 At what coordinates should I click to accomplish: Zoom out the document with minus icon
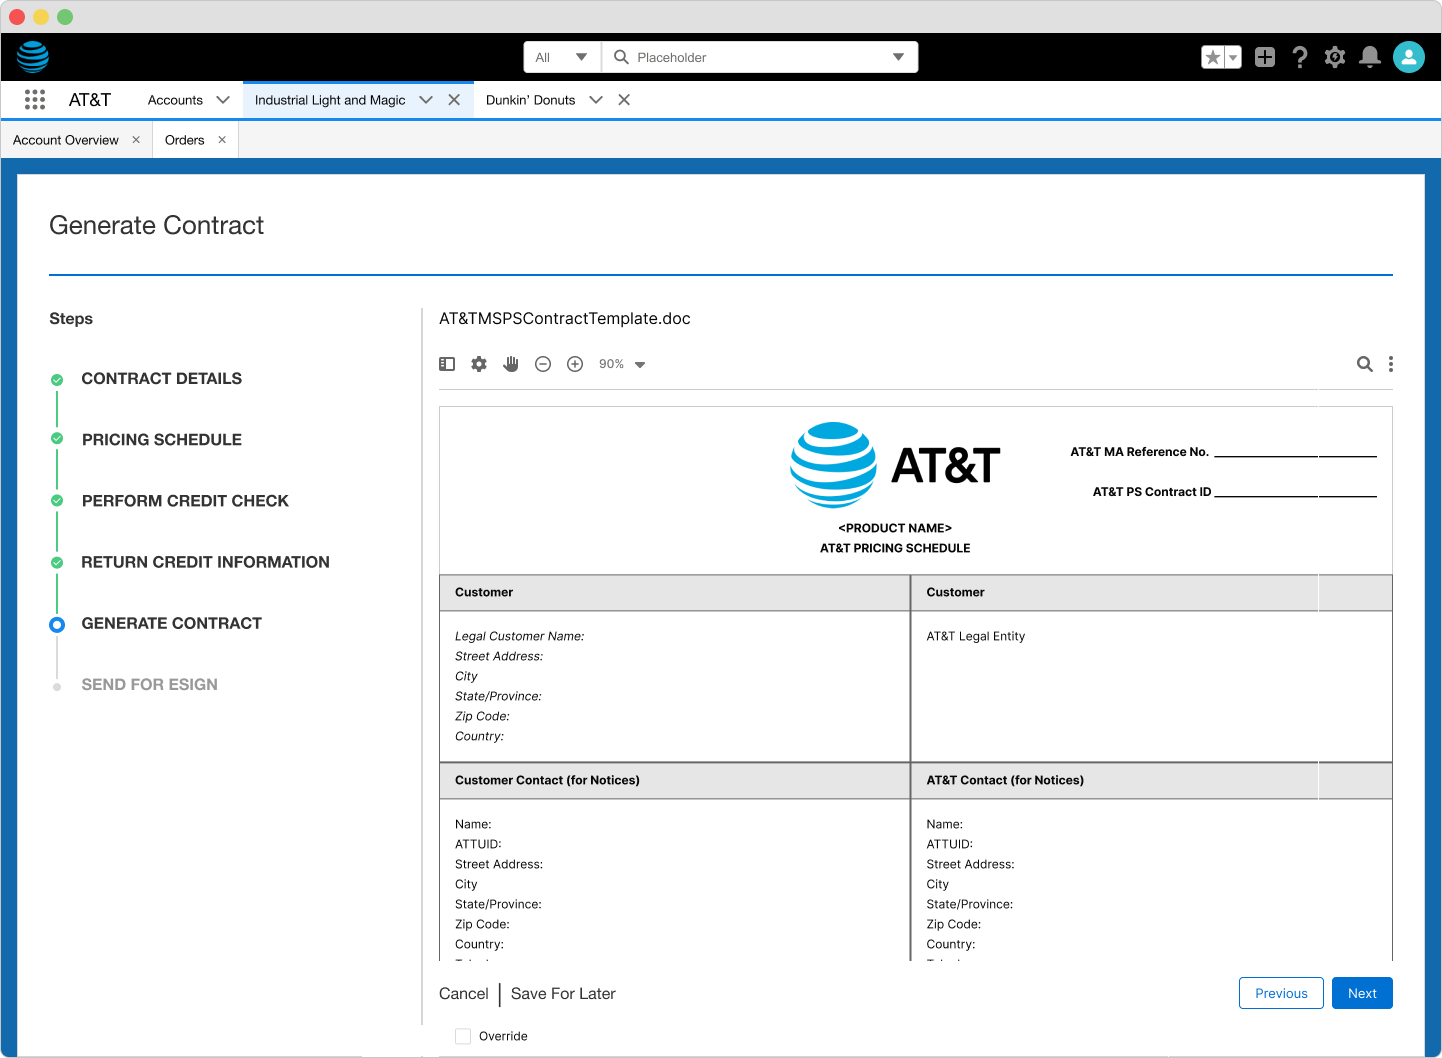[x=543, y=364]
